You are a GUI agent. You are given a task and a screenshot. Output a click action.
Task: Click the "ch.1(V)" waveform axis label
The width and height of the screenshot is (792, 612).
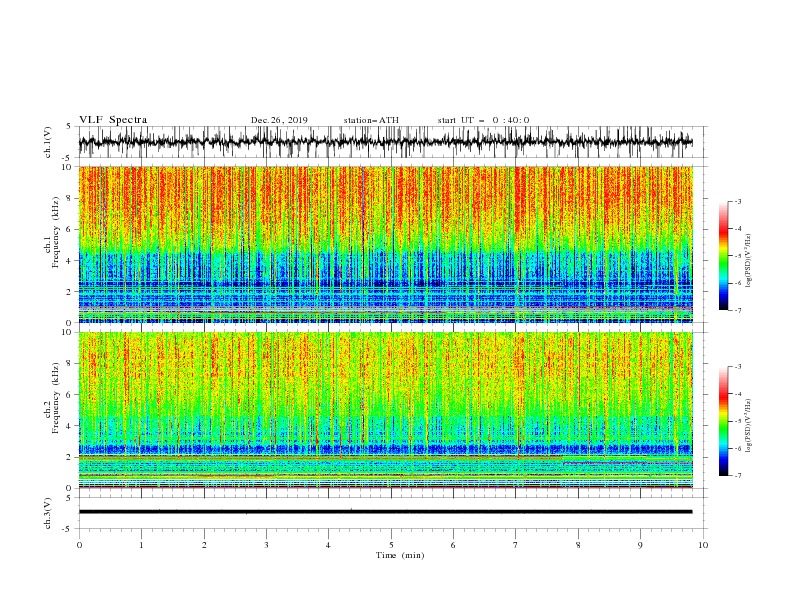point(48,142)
